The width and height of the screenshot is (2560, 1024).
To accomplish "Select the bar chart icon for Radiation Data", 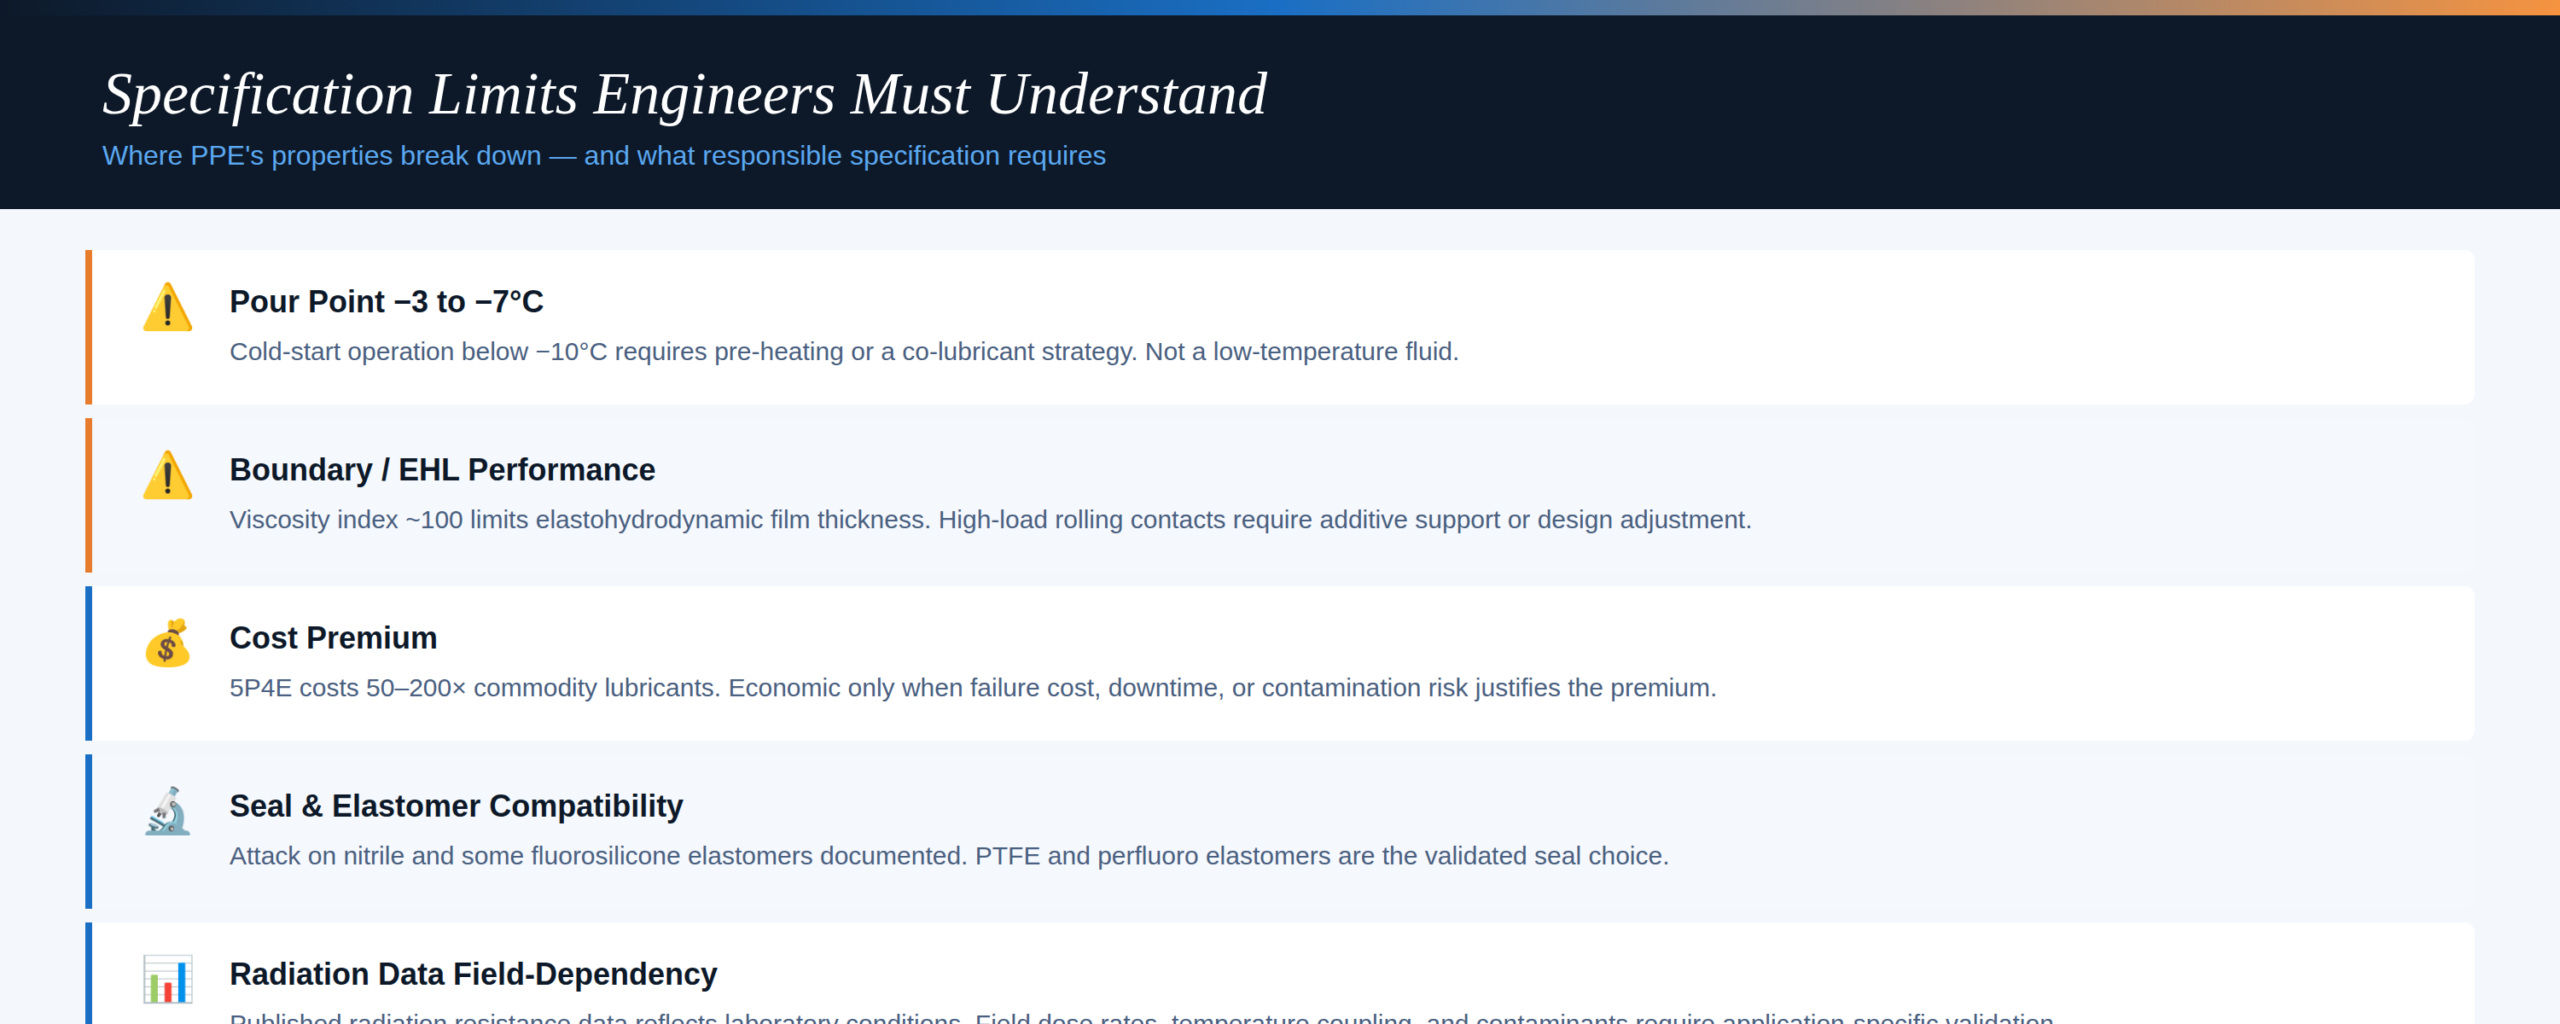I will coord(167,979).
